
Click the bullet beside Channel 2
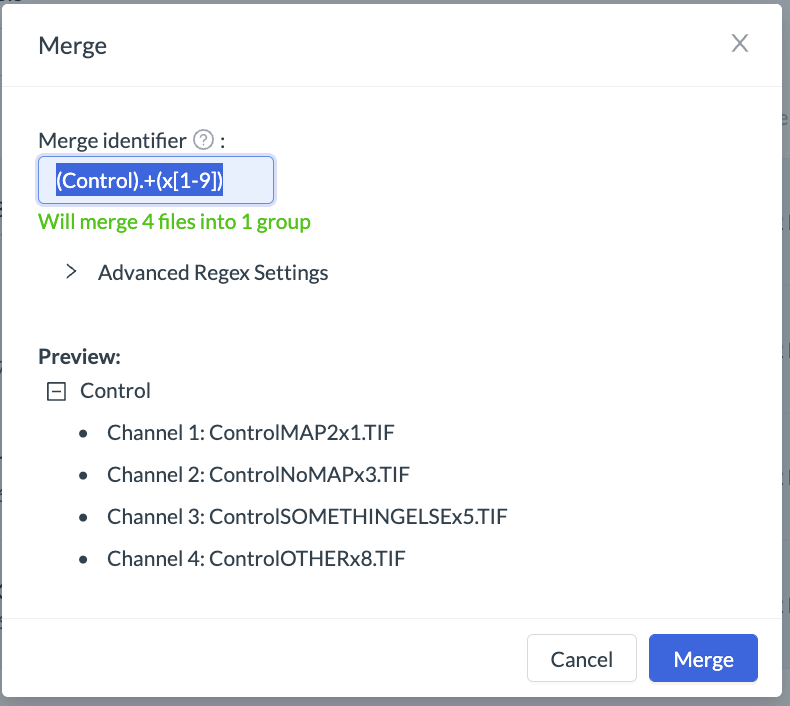click(84, 475)
